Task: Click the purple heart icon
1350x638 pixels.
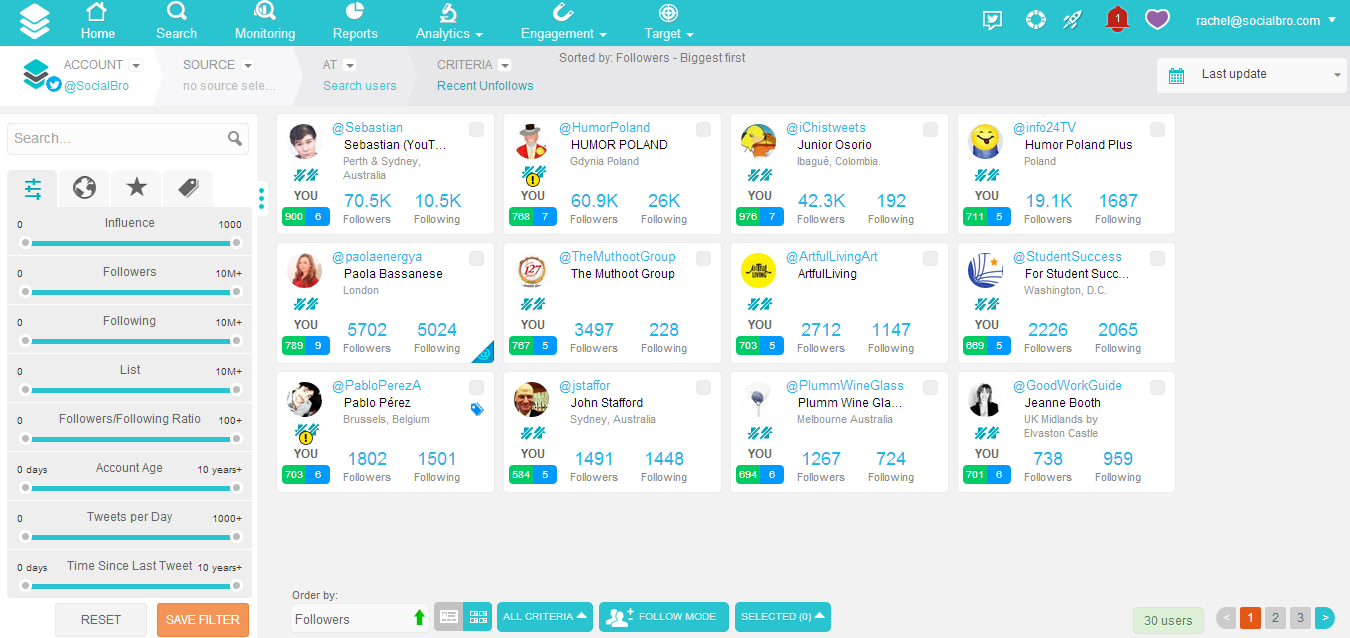Action: click(x=1157, y=19)
